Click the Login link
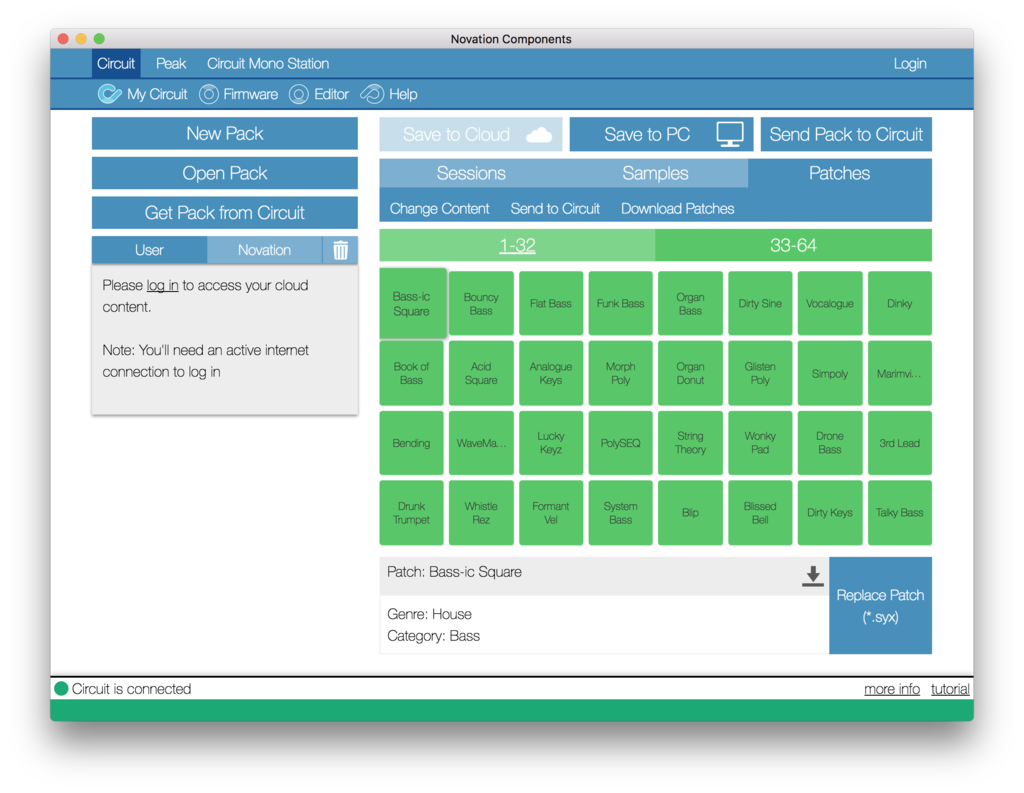The height and width of the screenshot is (793, 1024). pyautogui.click(x=910, y=63)
